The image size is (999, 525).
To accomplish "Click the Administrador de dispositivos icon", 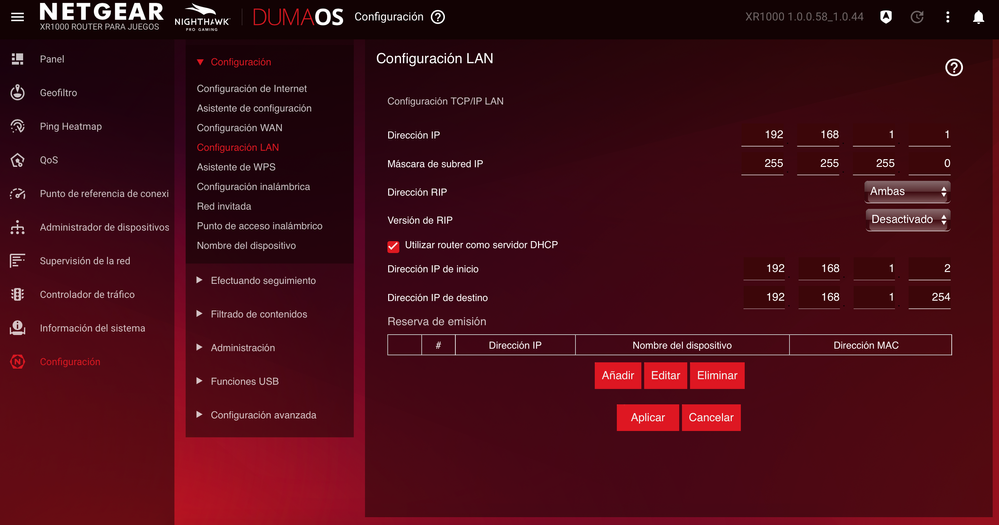I will (x=17, y=227).
